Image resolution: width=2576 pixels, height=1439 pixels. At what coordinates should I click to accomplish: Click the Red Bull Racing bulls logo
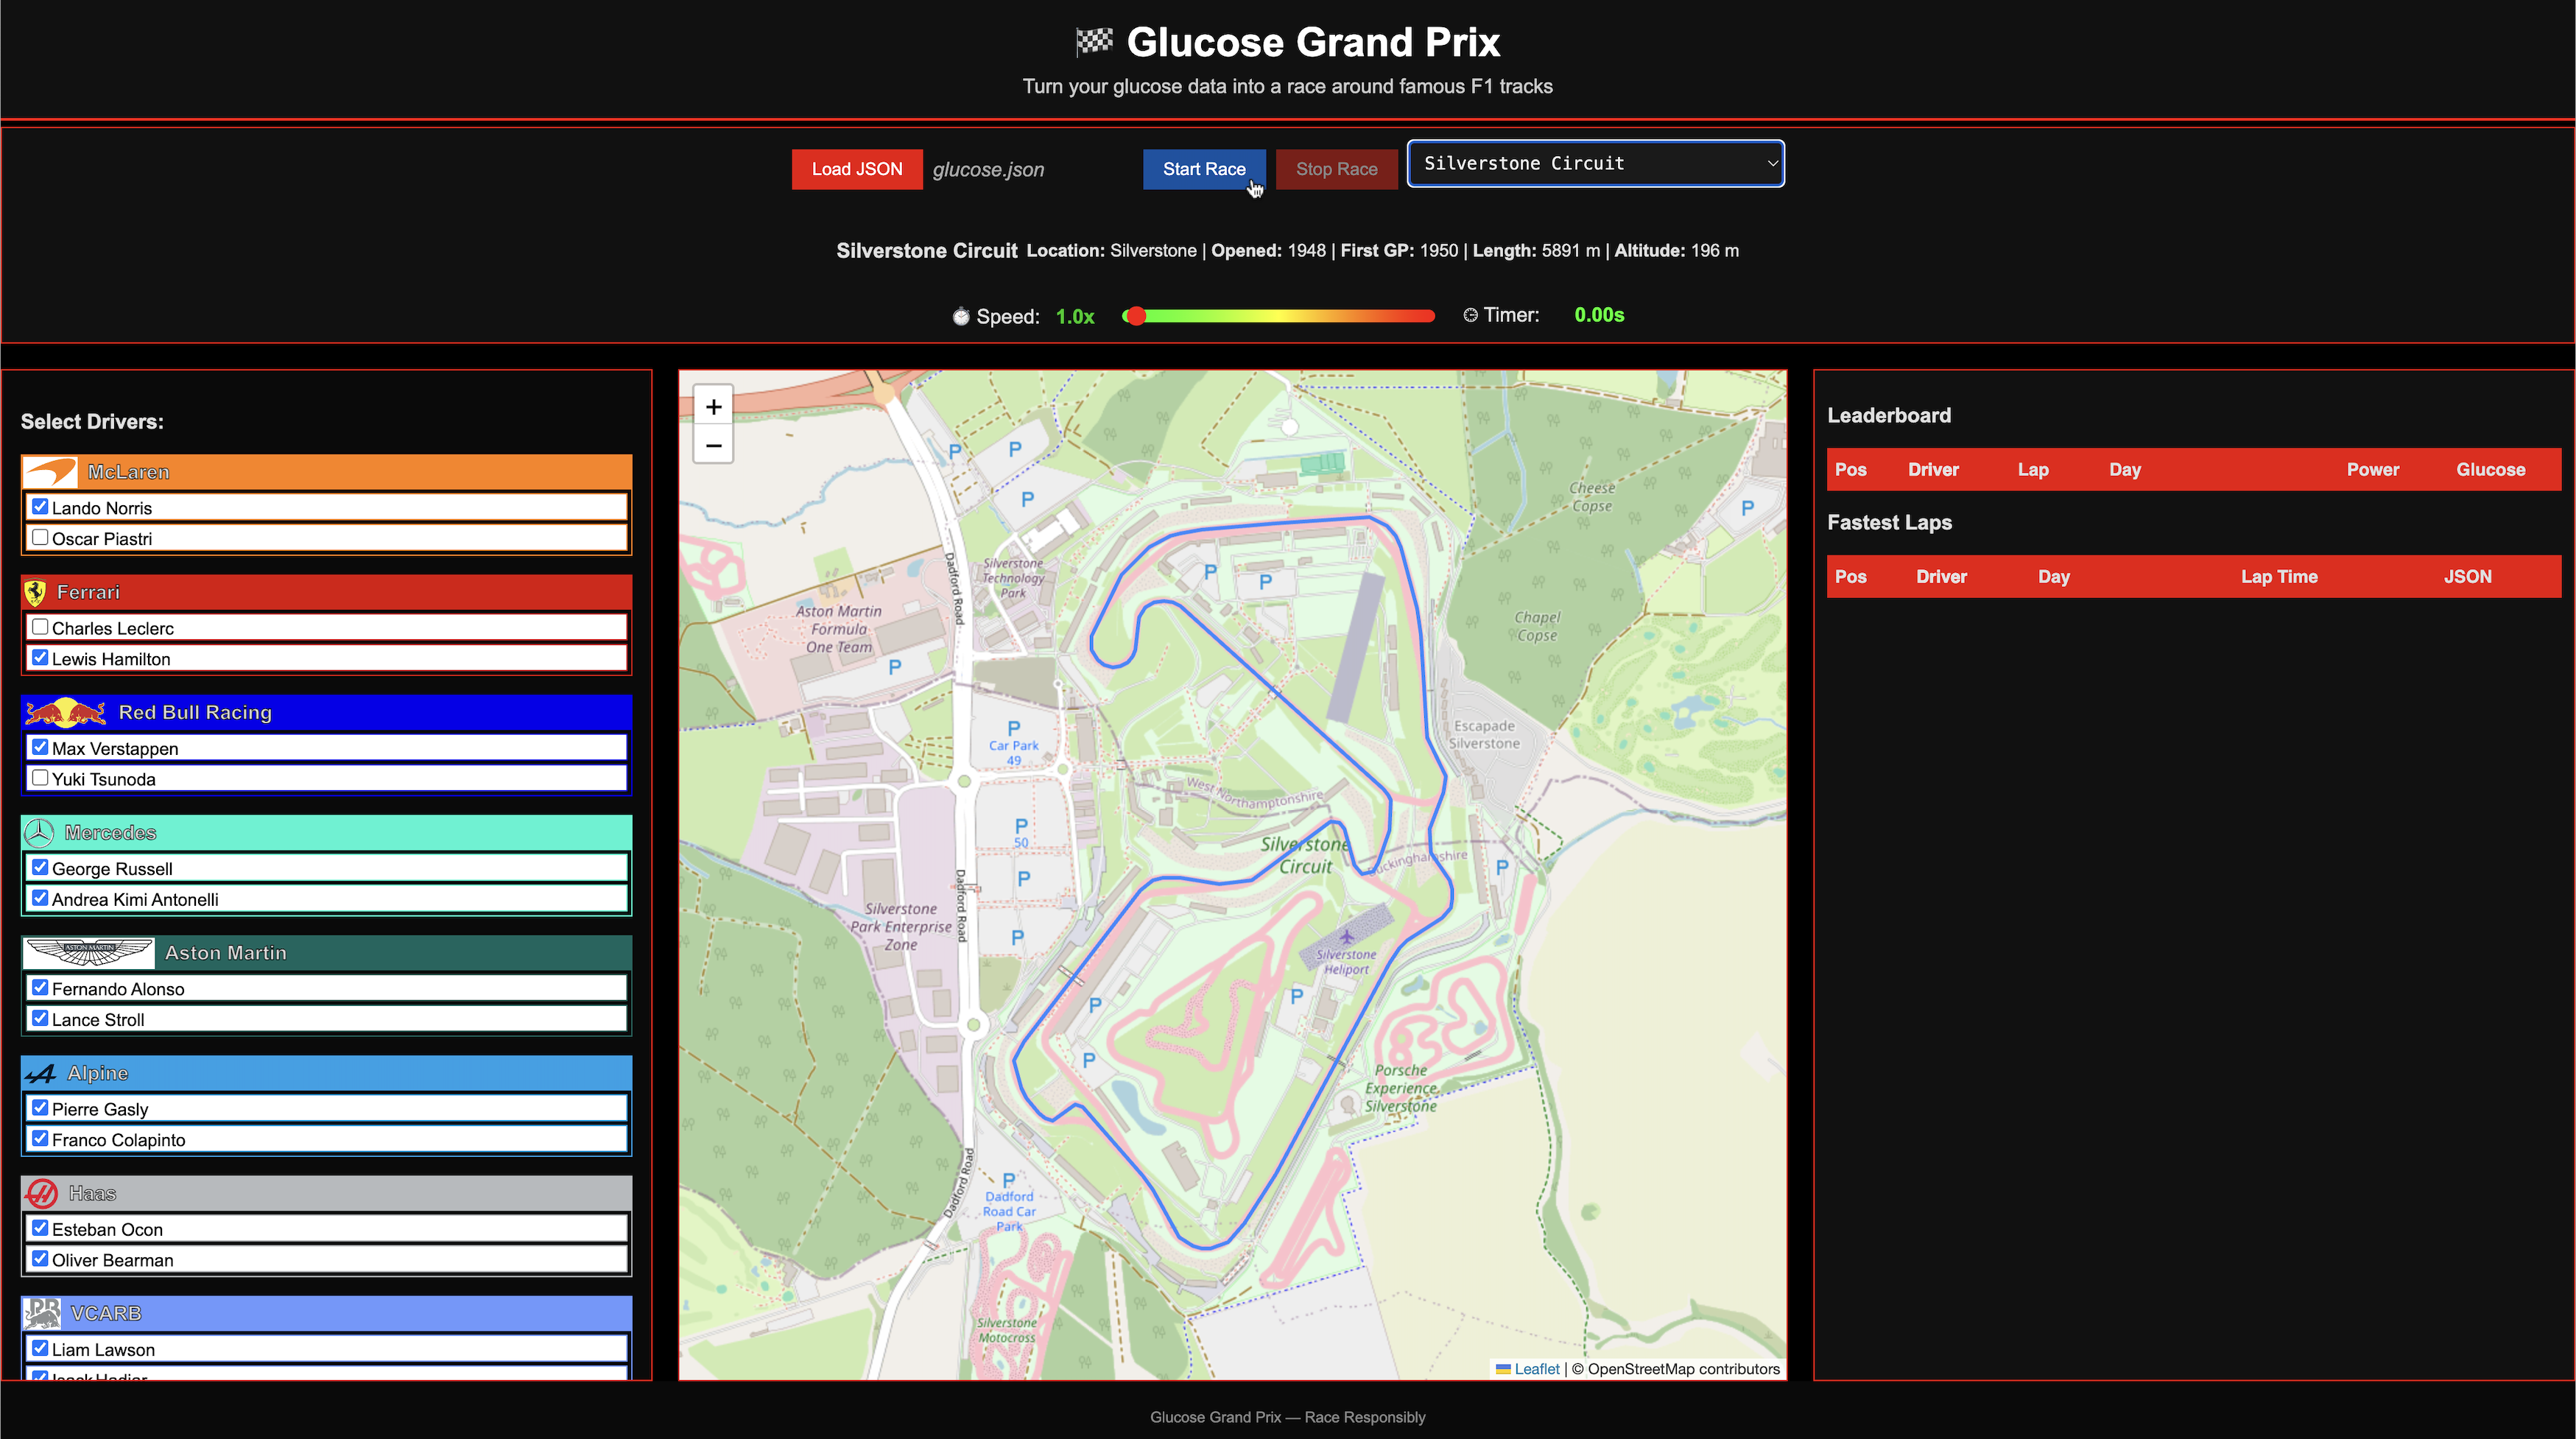coord(65,713)
